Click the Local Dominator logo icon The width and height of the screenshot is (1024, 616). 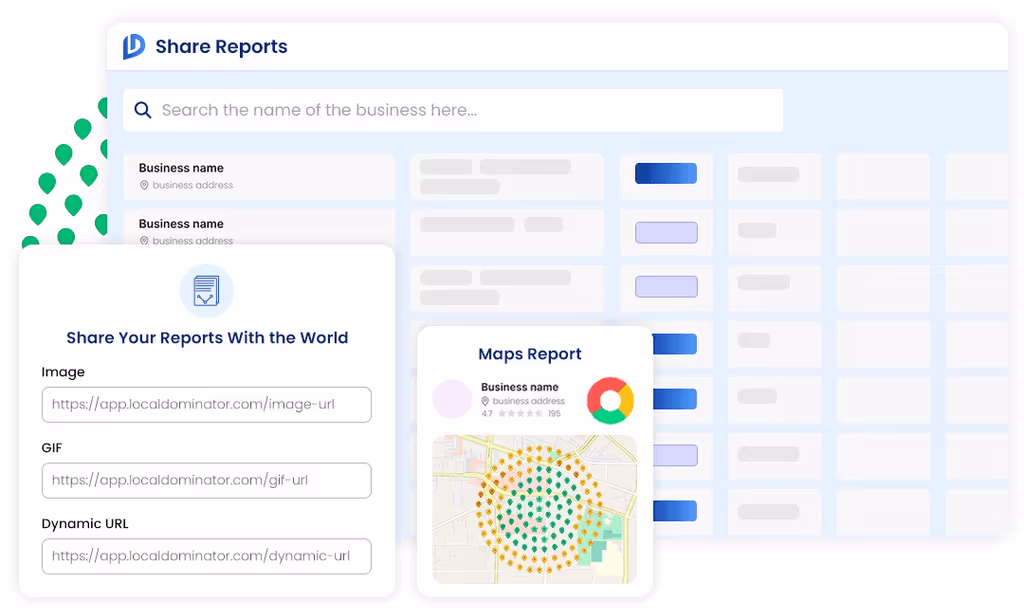(134, 46)
